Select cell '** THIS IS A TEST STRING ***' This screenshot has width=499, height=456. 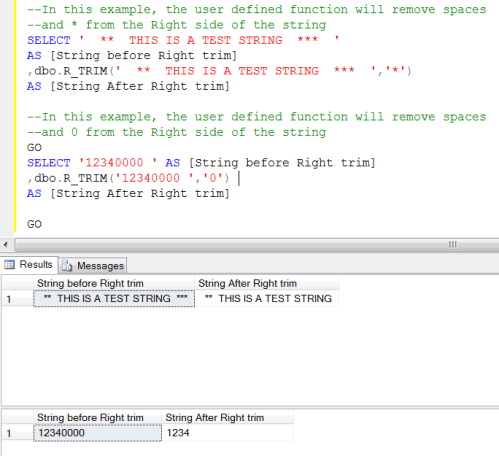click(x=114, y=299)
